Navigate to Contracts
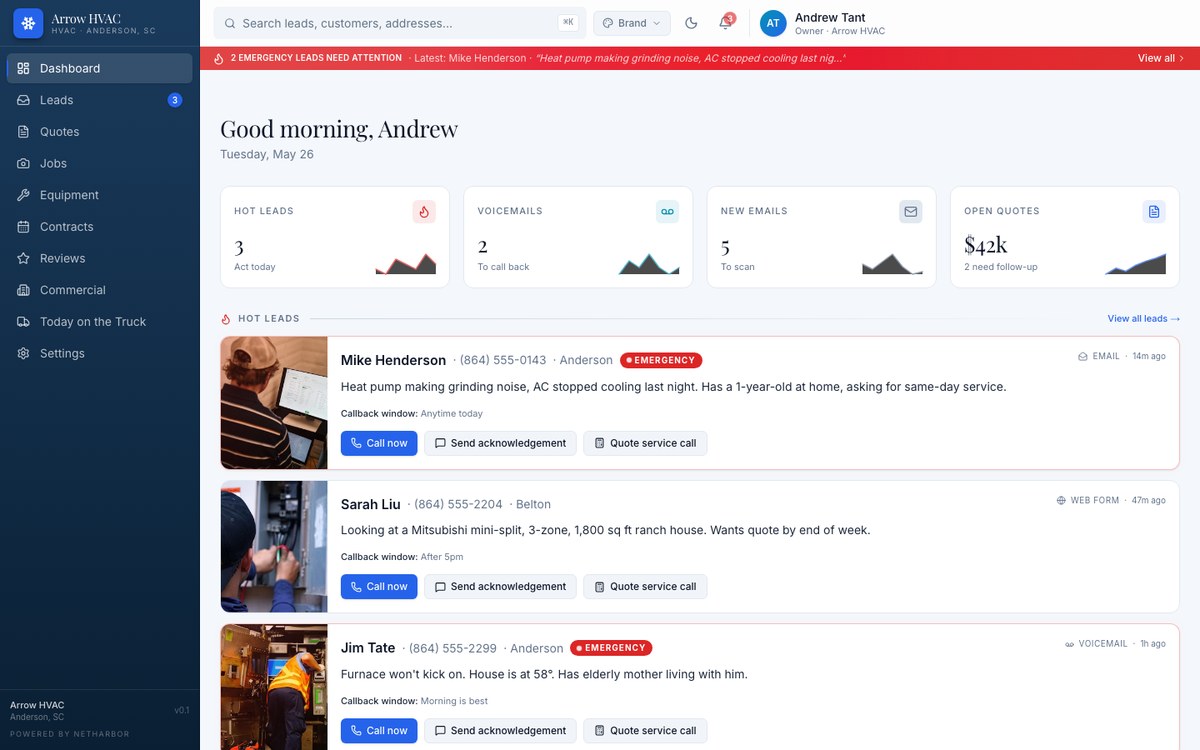Viewport: 1200px width, 750px height. (x=100, y=227)
